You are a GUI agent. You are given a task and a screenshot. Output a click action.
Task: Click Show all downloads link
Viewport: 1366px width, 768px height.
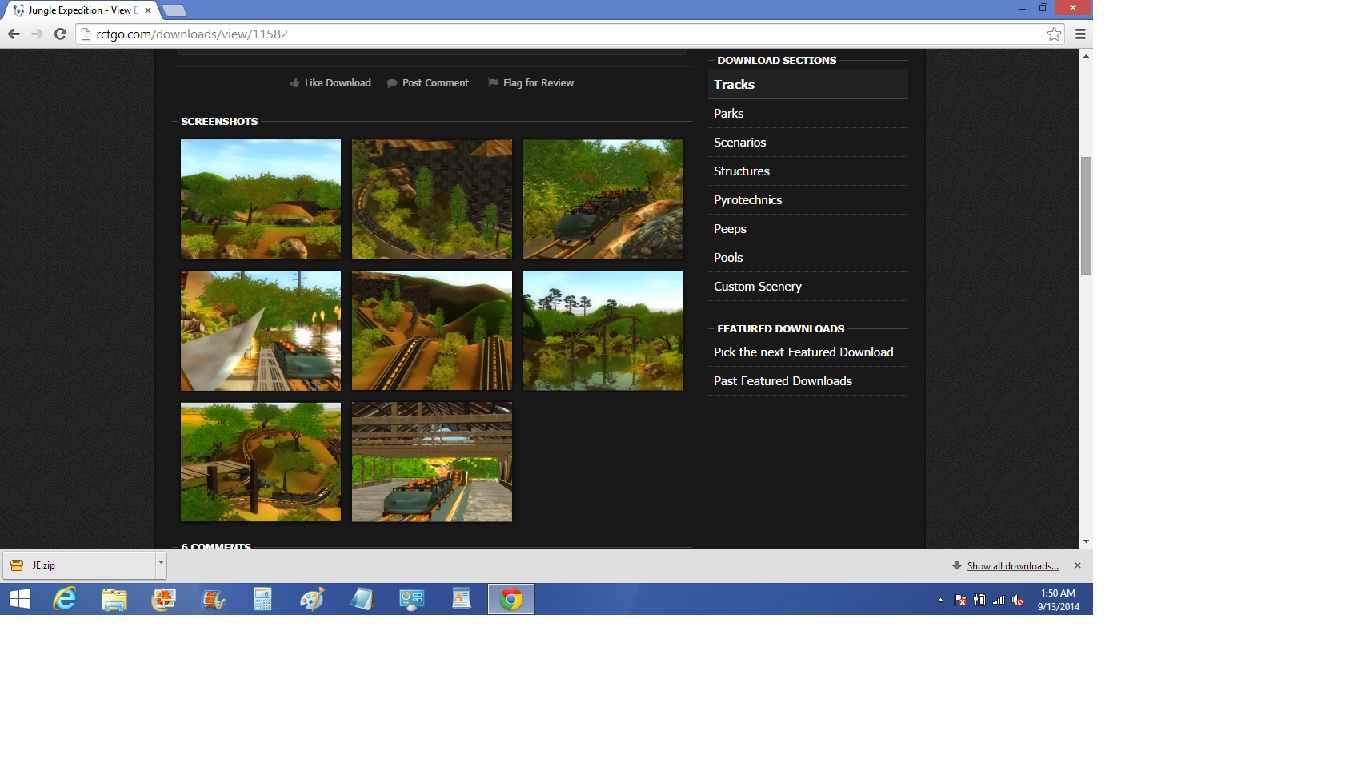tap(1012, 566)
